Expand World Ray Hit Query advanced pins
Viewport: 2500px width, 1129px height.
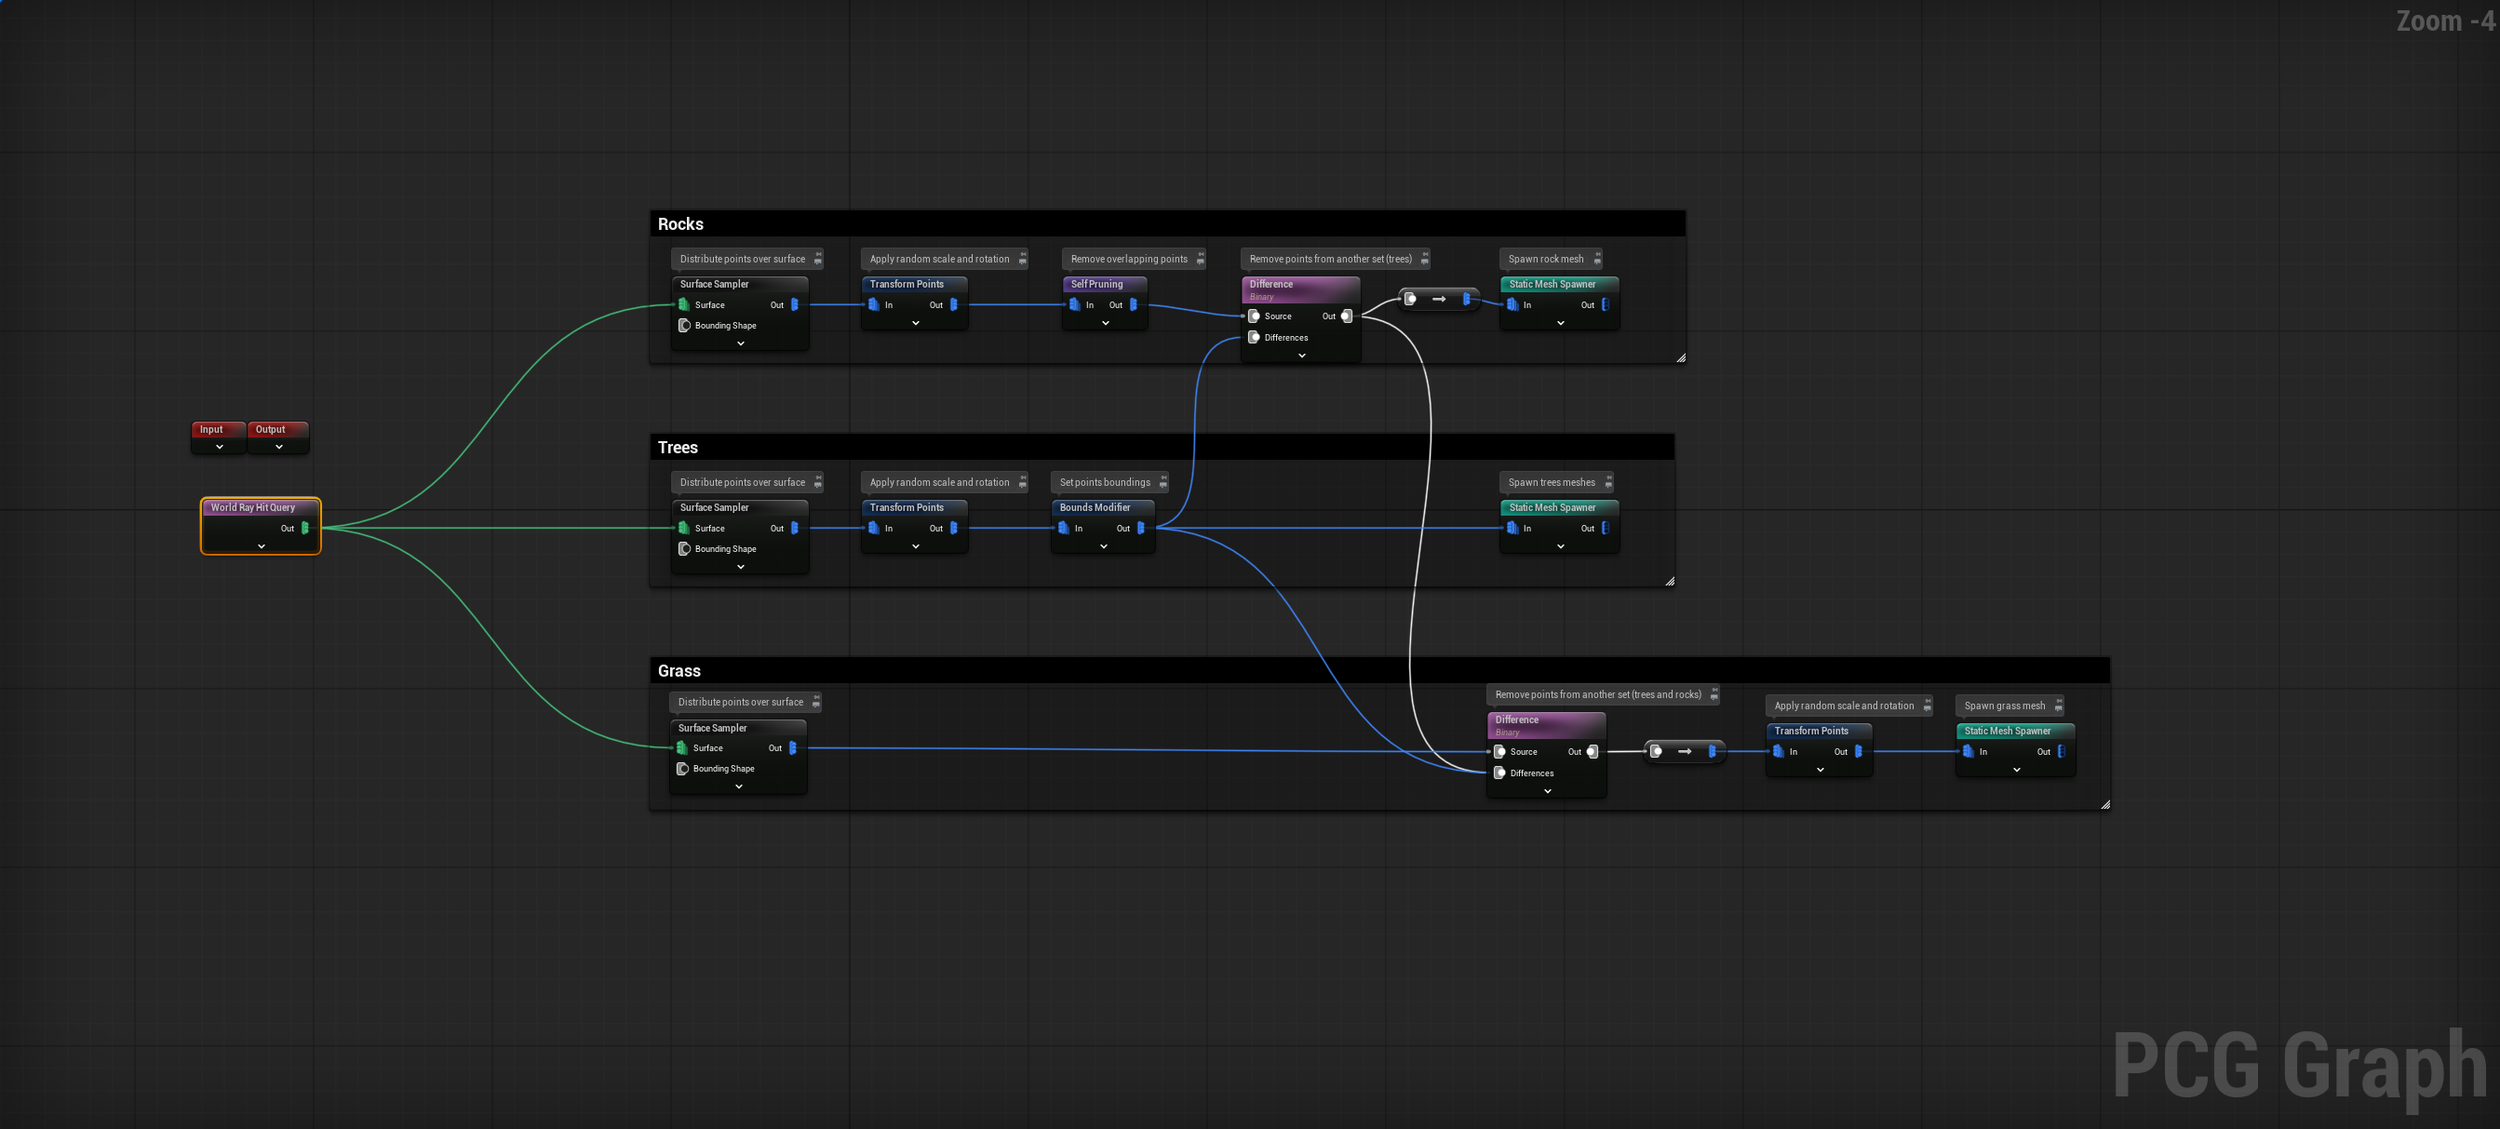click(x=261, y=546)
